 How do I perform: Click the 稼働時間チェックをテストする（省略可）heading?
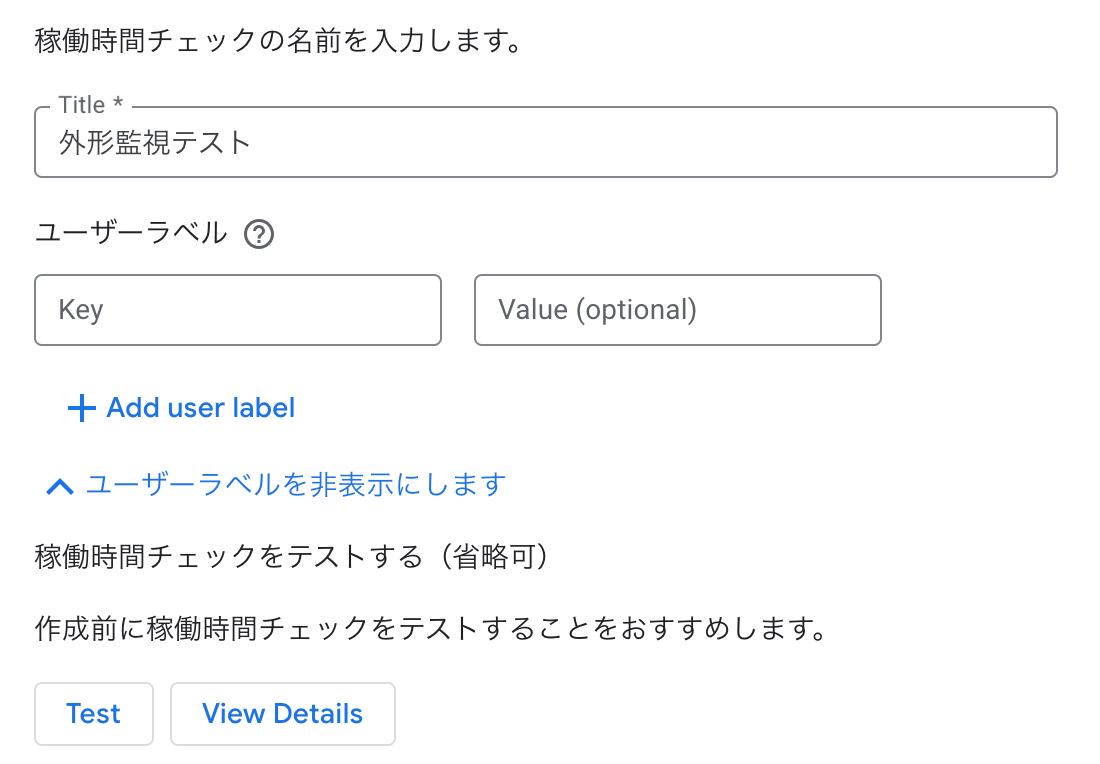click(x=292, y=556)
